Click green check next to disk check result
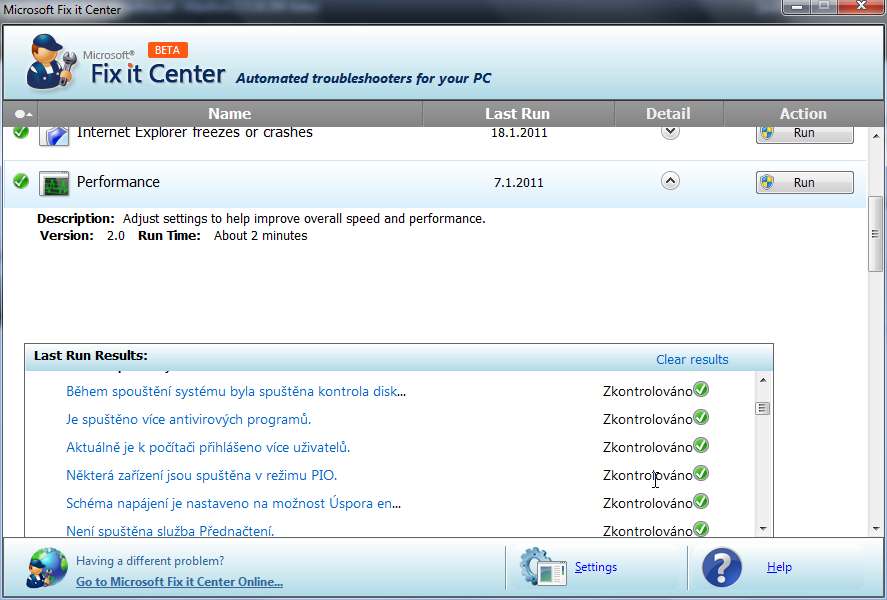Viewport: 887px width, 600px height. tap(701, 389)
